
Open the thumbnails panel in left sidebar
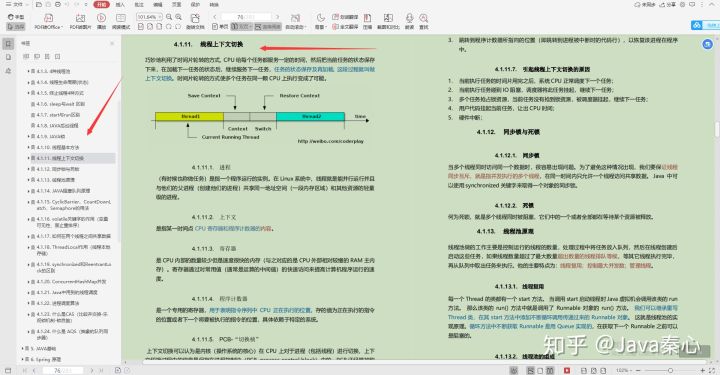coord(8,57)
